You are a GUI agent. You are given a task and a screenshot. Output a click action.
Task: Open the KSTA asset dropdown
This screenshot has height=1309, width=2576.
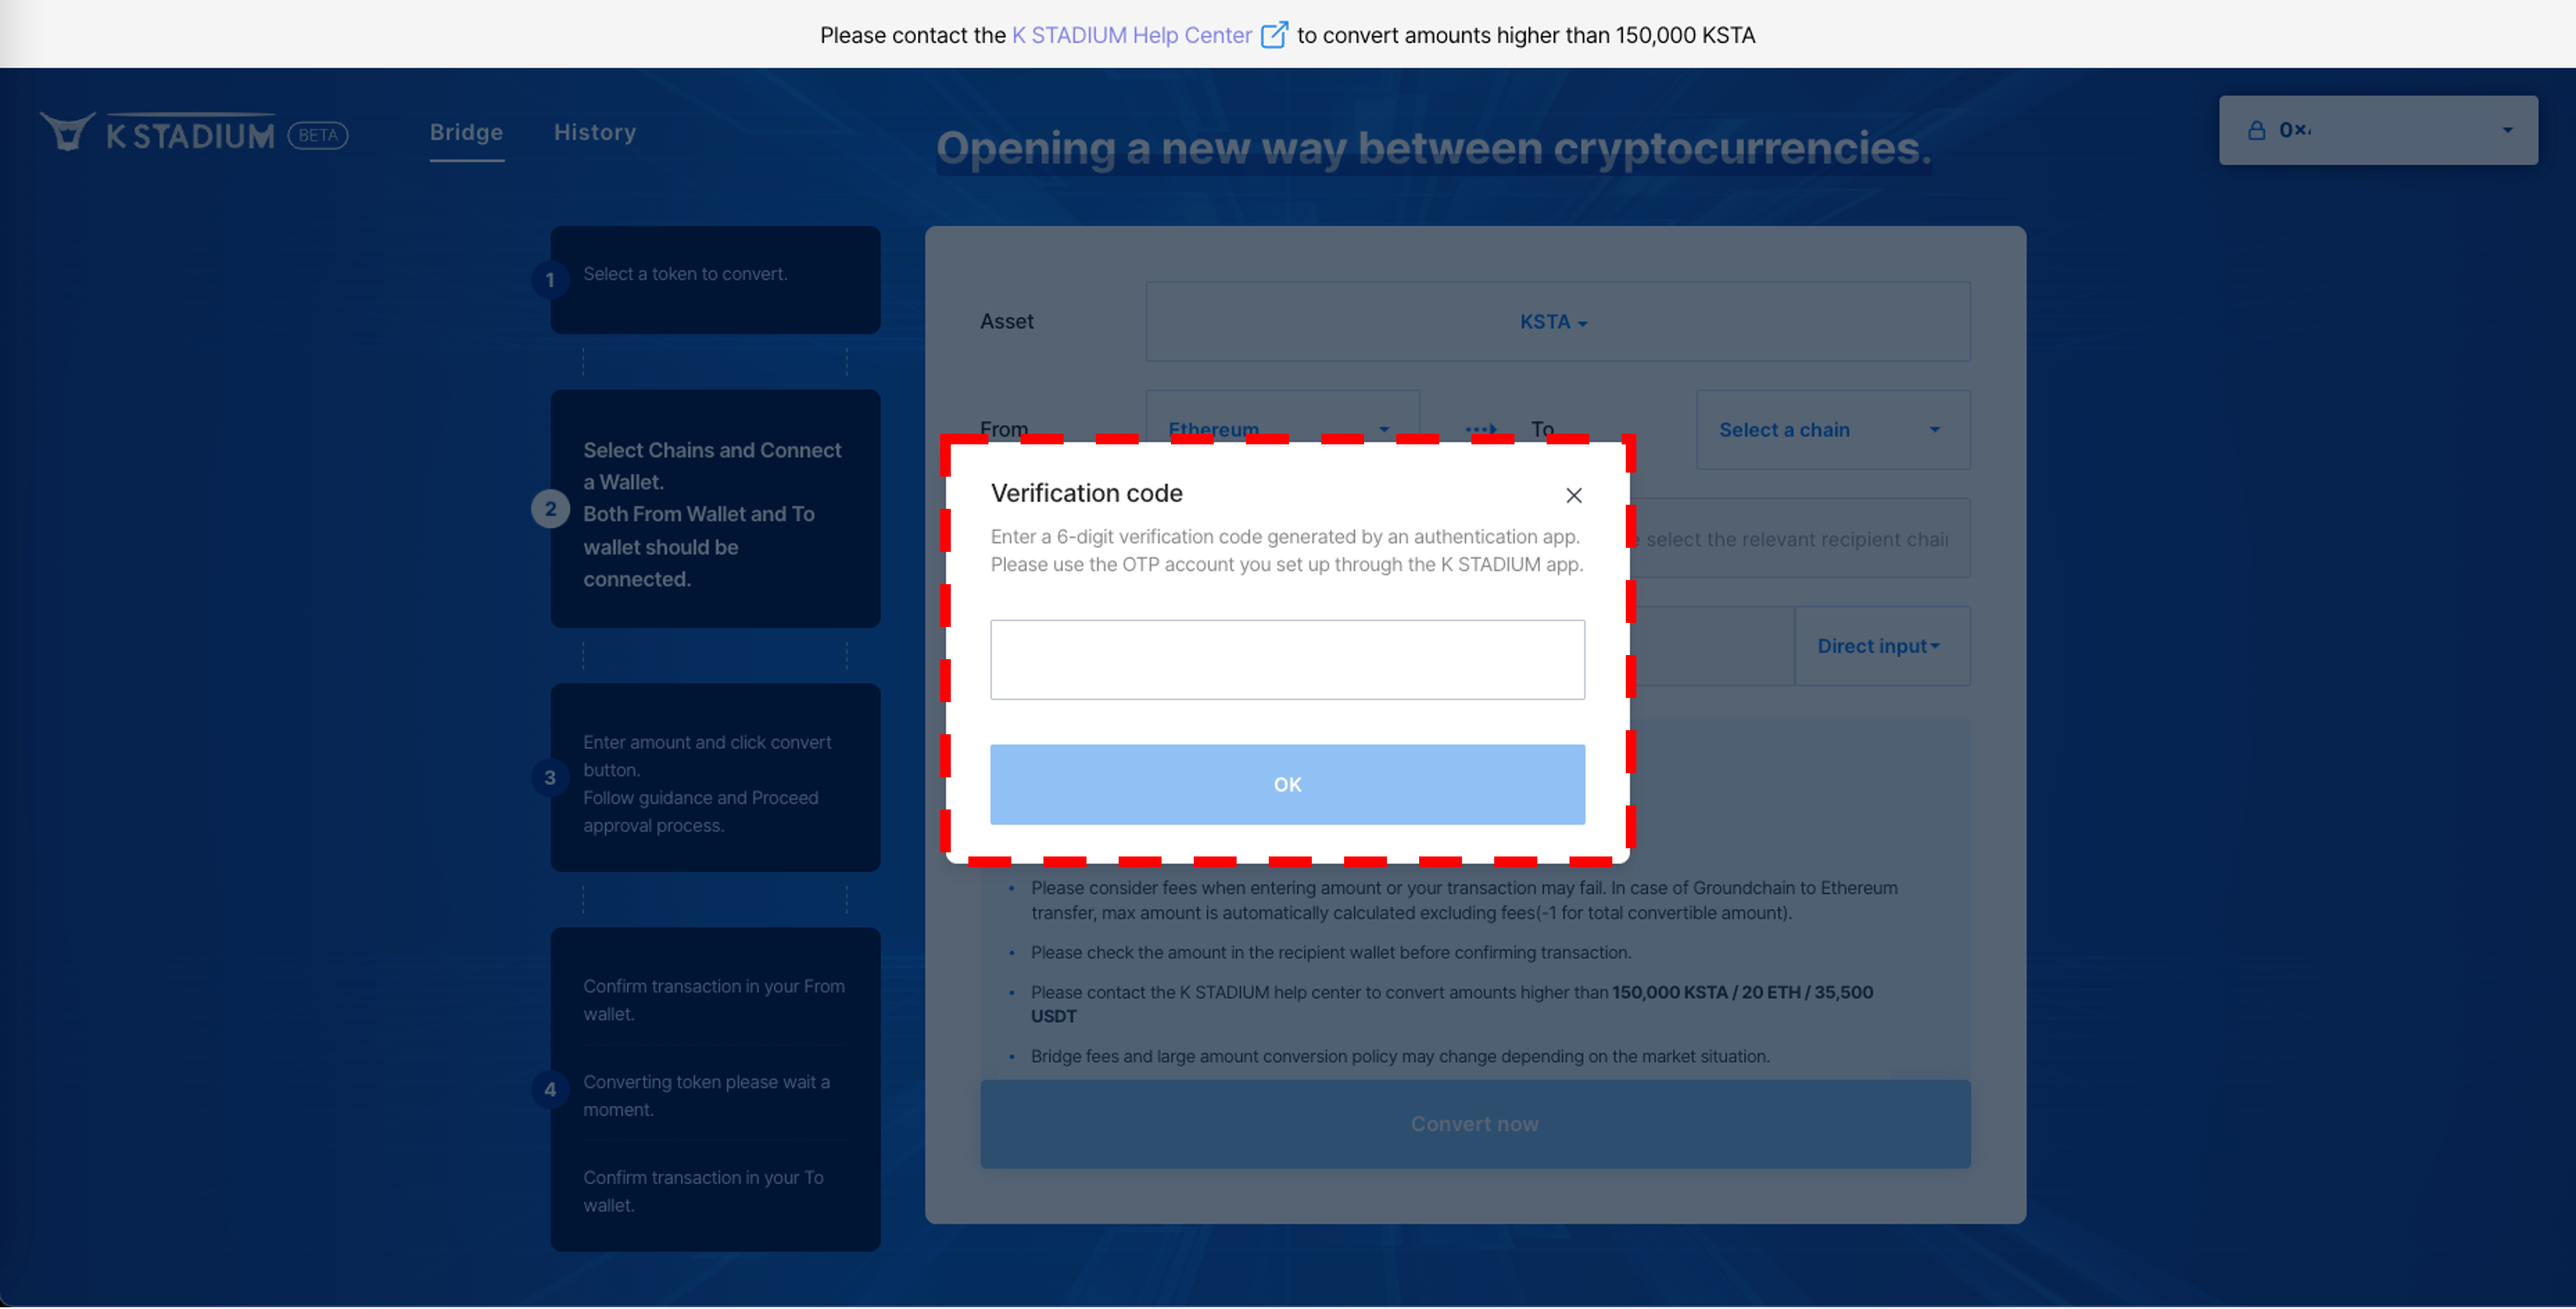[1553, 322]
